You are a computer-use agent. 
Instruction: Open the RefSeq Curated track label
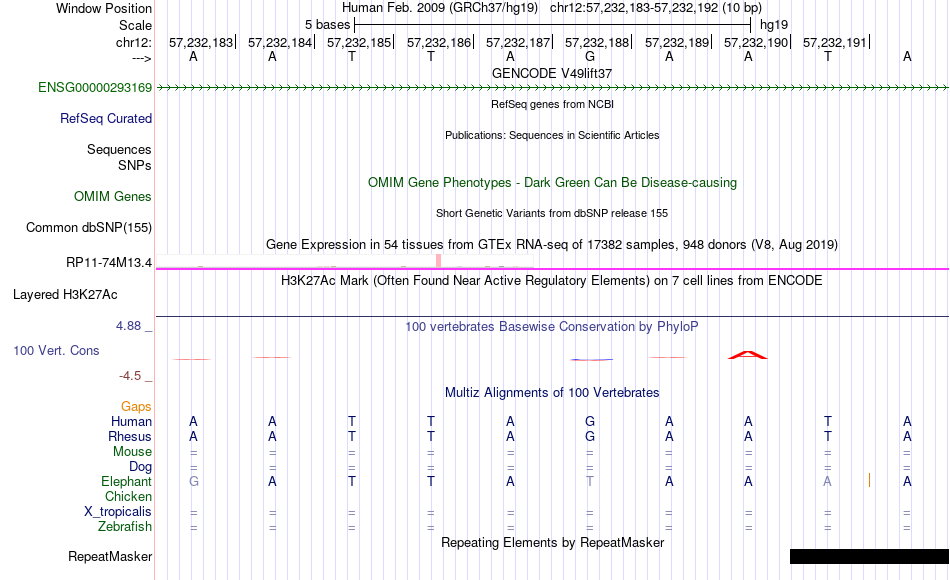(x=106, y=119)
